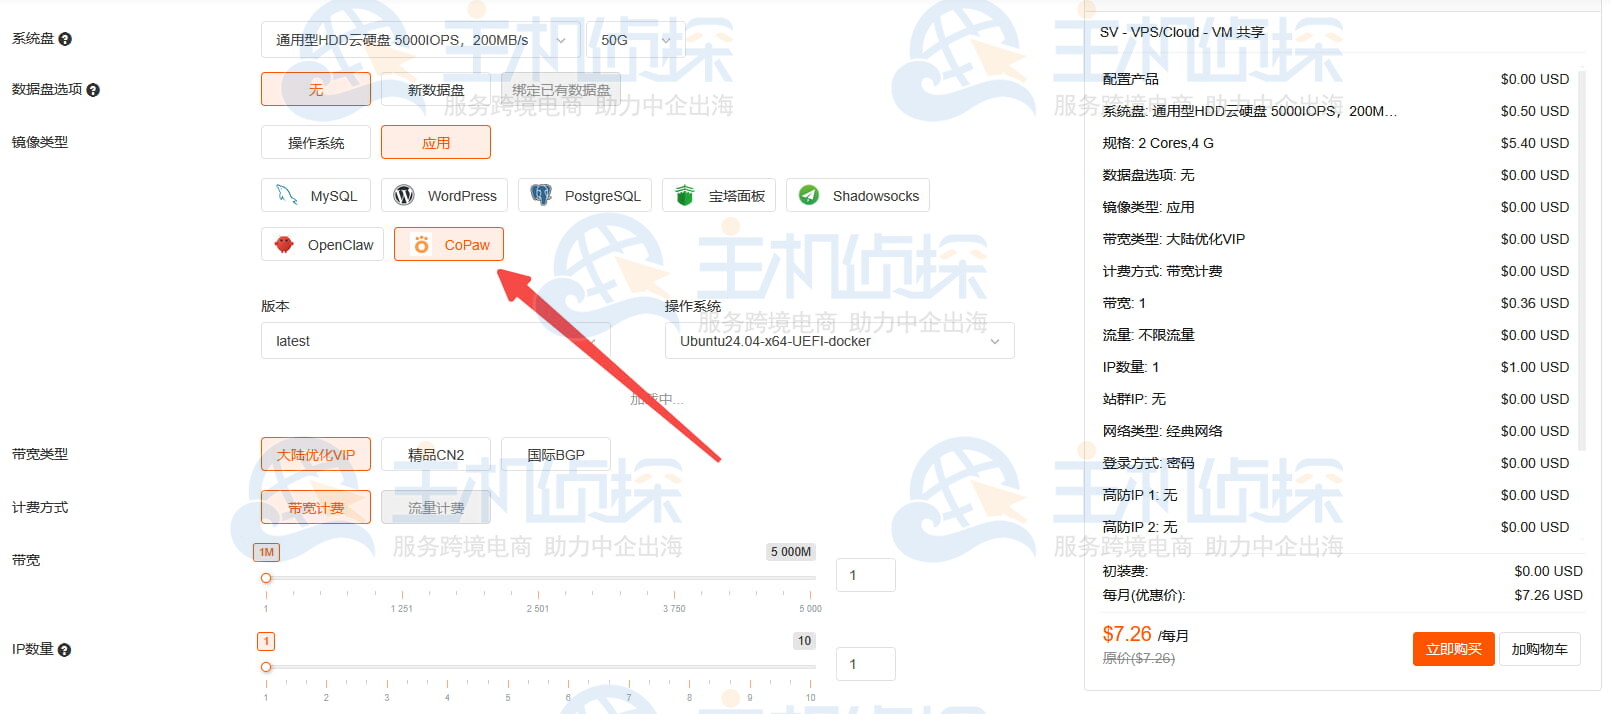
Task: Click the $5.40 USD price
Action: click(1535, 143)
